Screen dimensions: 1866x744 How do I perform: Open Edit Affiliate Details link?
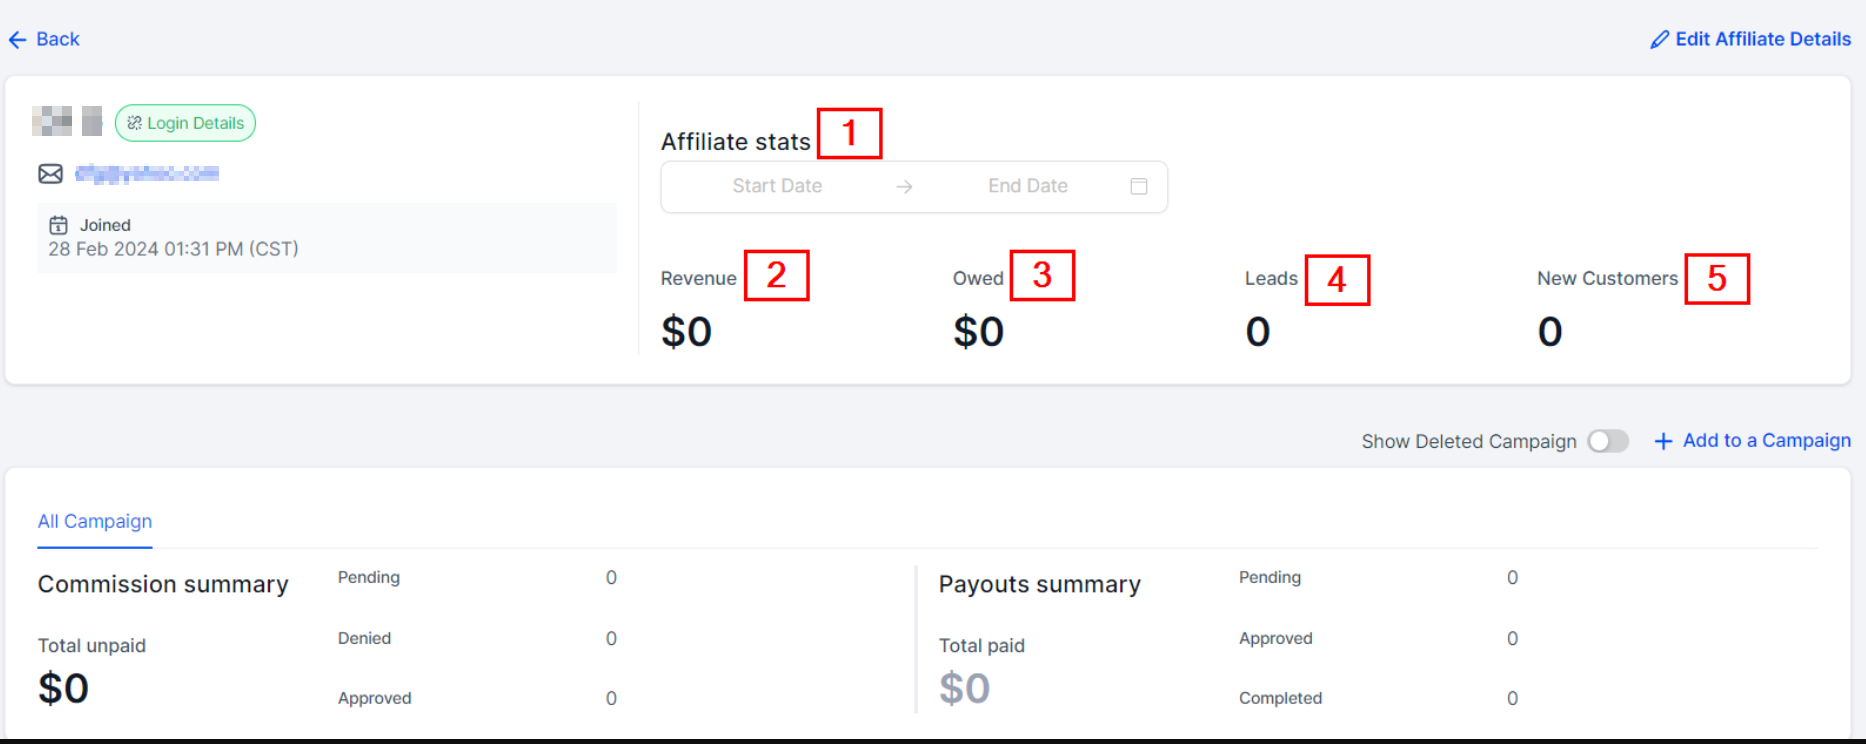pyautogui.click(x=1762, y=39)
